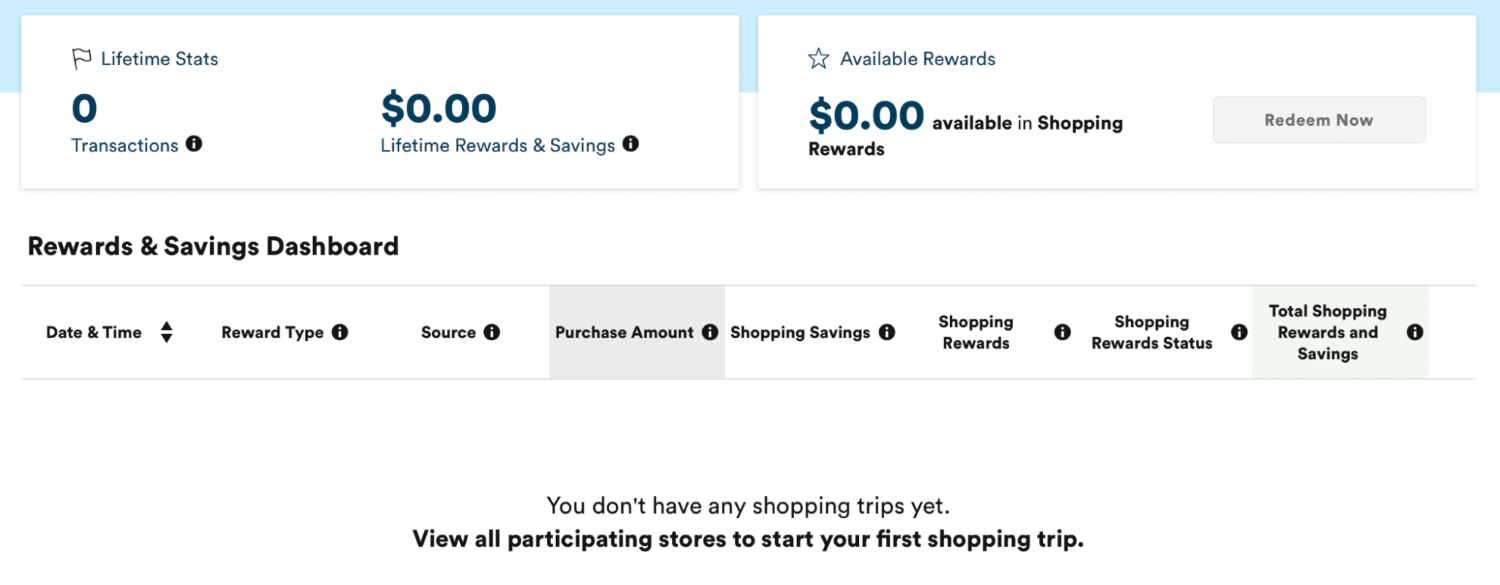Image resolution: width=1500 pixels, height=585 pixels.
Task: Click the Shopping Savings info icon
Action: pyautogui.click(x=887, y=331)
